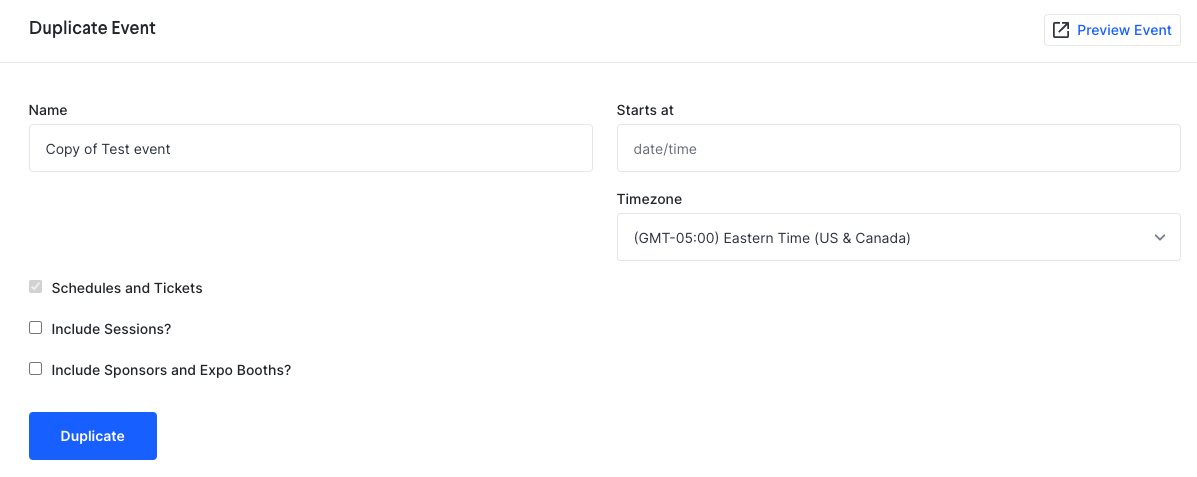1197x477 pixels.
Task: Click the chevron arrow in Timezone field
Action: (1160, 237)
